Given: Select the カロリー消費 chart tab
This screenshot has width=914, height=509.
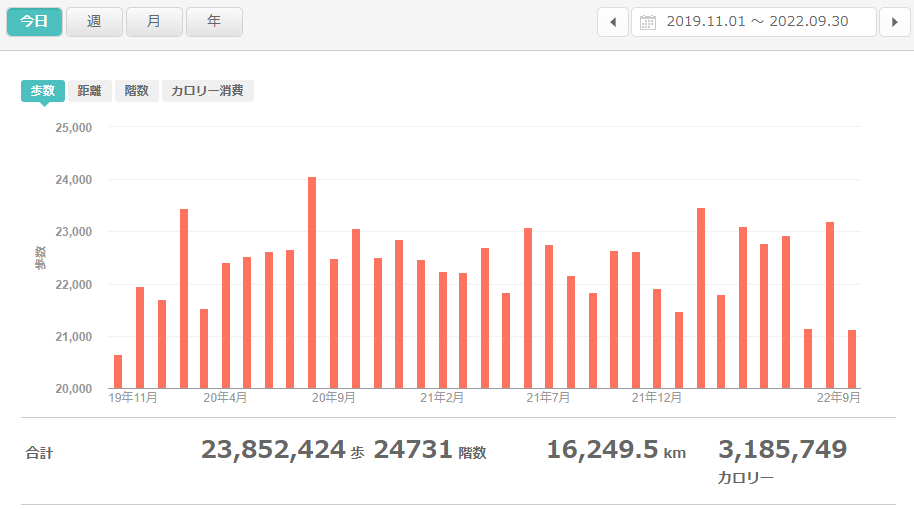Looking at the screenshot, I should pos(208,91).
